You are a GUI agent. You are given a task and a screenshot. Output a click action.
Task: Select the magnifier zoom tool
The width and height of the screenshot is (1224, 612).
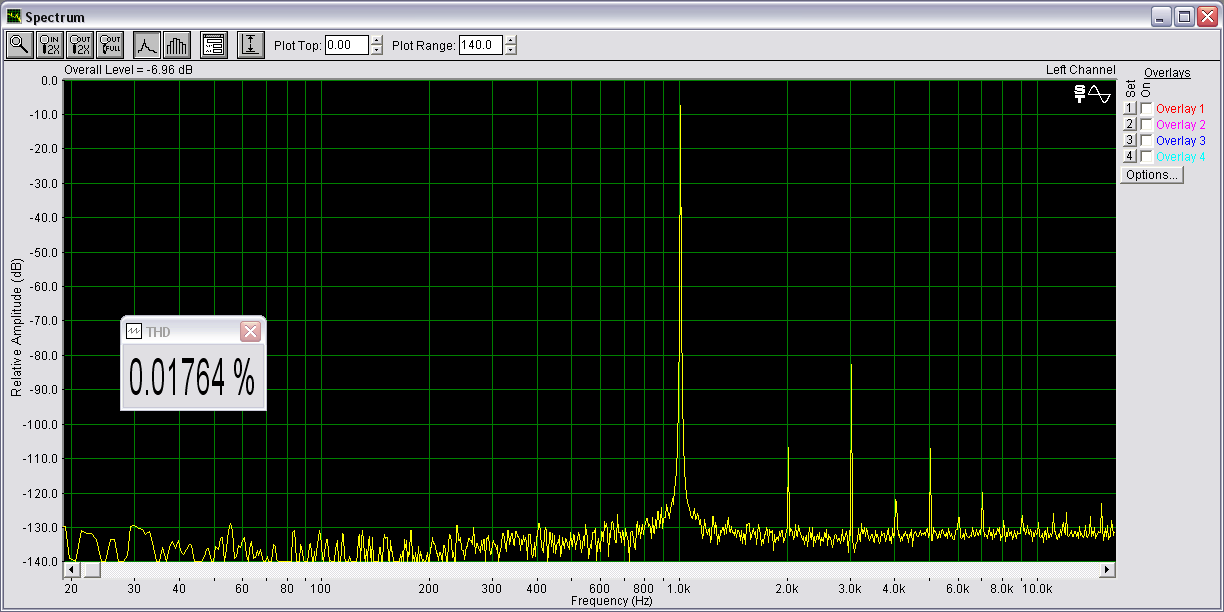19,45
